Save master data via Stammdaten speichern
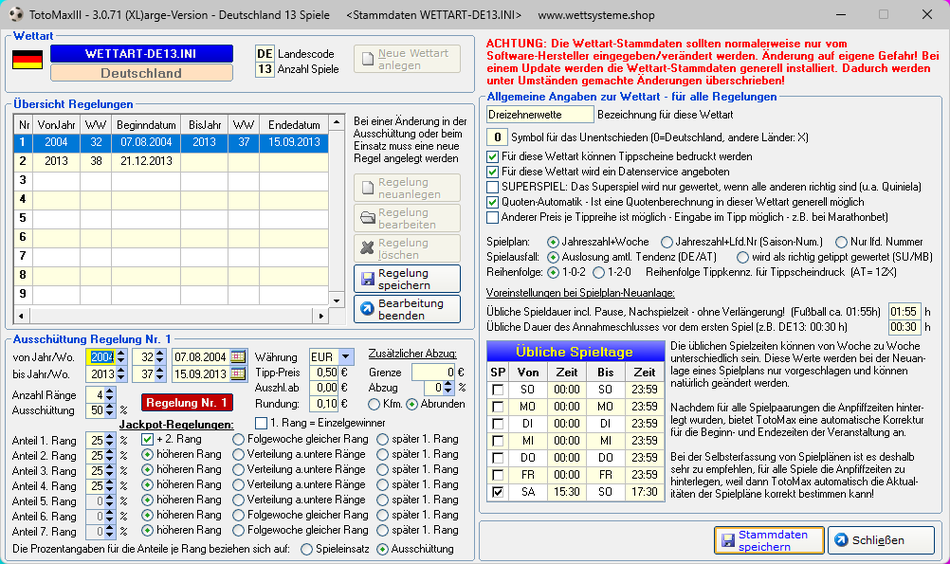This screenshot has width=950, height=564. [x=769, y=540]
